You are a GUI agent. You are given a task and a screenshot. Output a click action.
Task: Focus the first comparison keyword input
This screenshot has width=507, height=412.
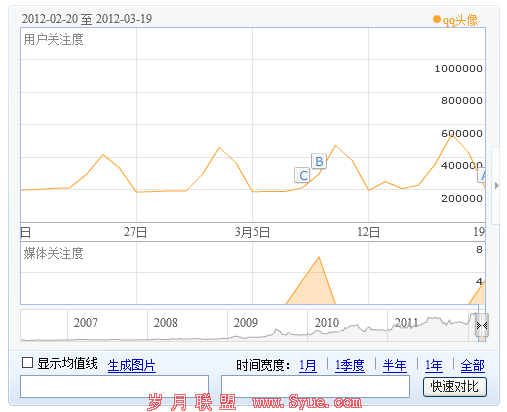[x=114, y=386]
